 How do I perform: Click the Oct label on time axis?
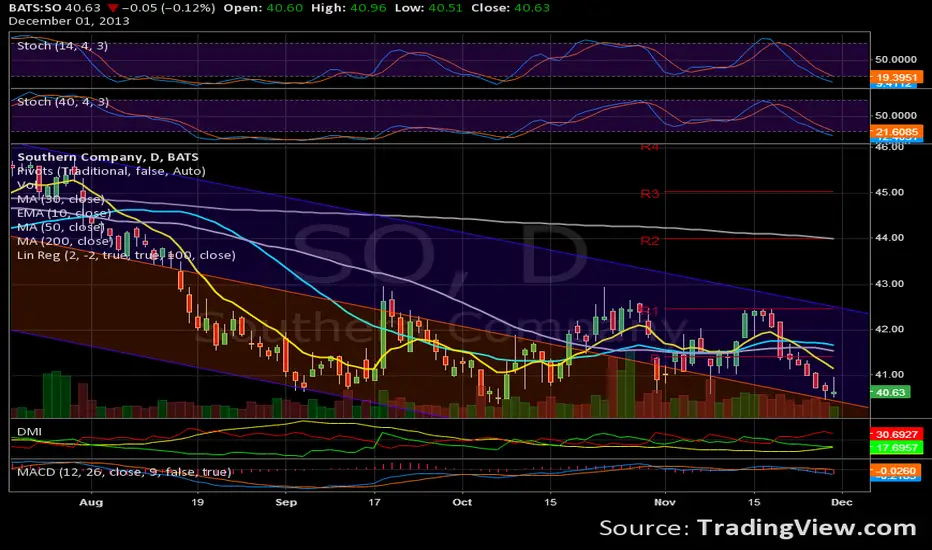[462, 502]
